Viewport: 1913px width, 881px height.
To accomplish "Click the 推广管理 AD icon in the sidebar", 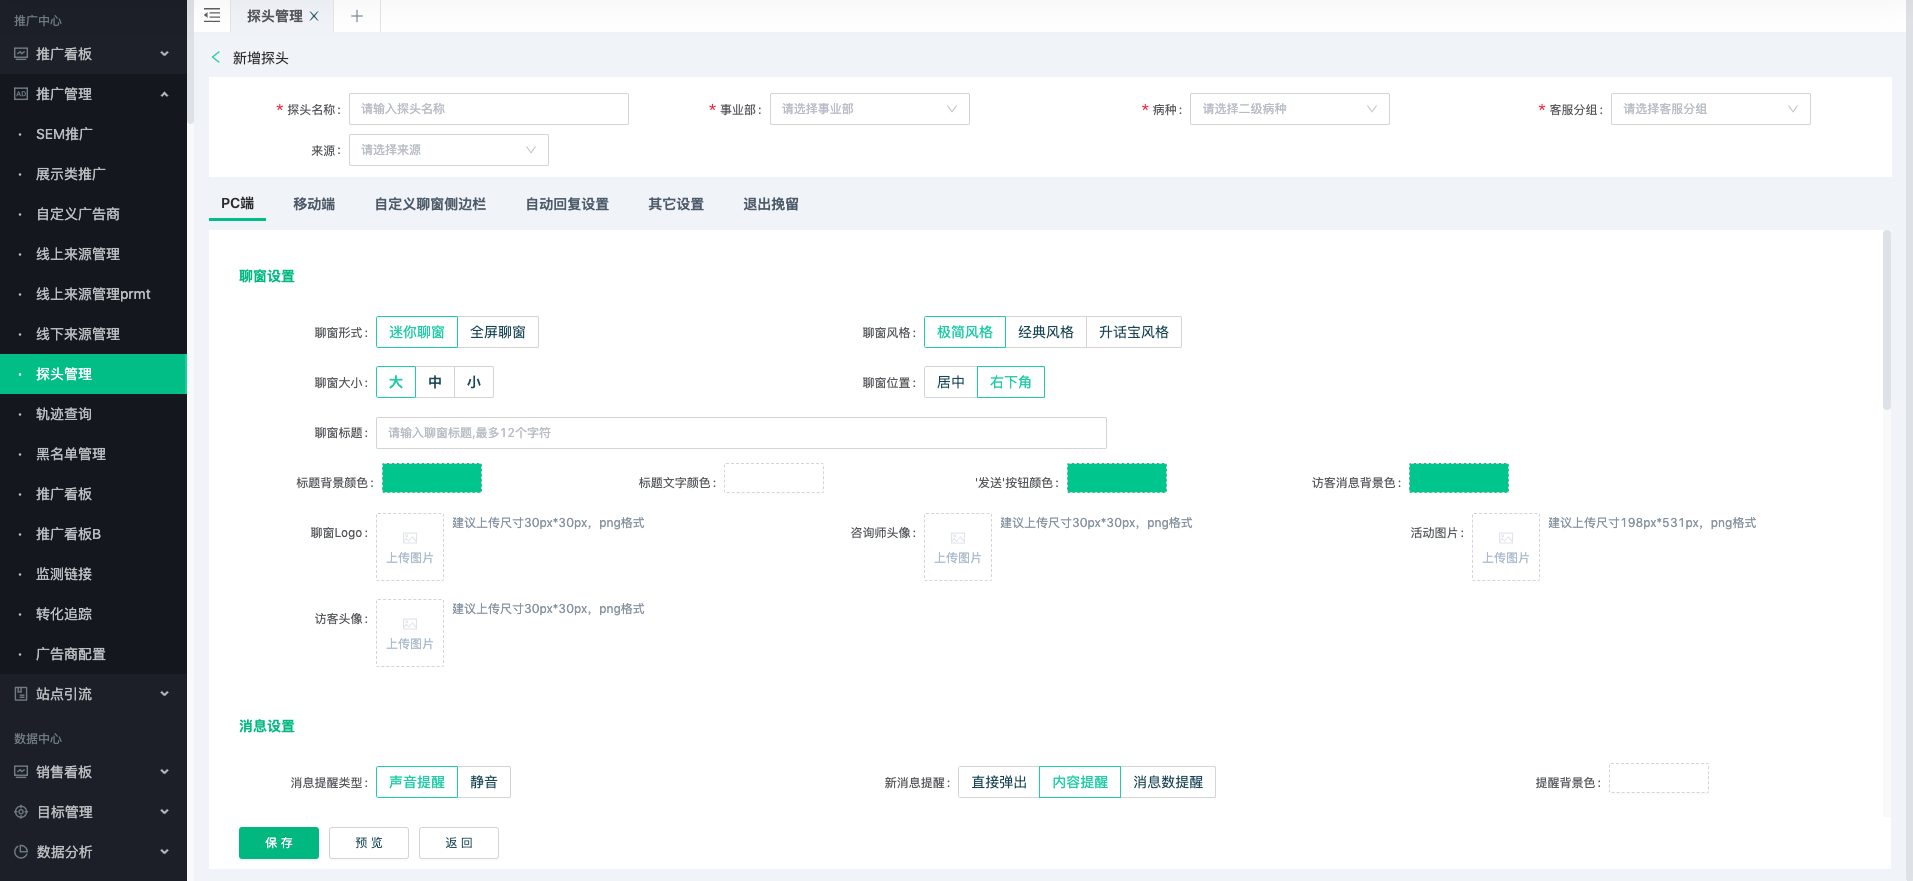I will [21, 94].
